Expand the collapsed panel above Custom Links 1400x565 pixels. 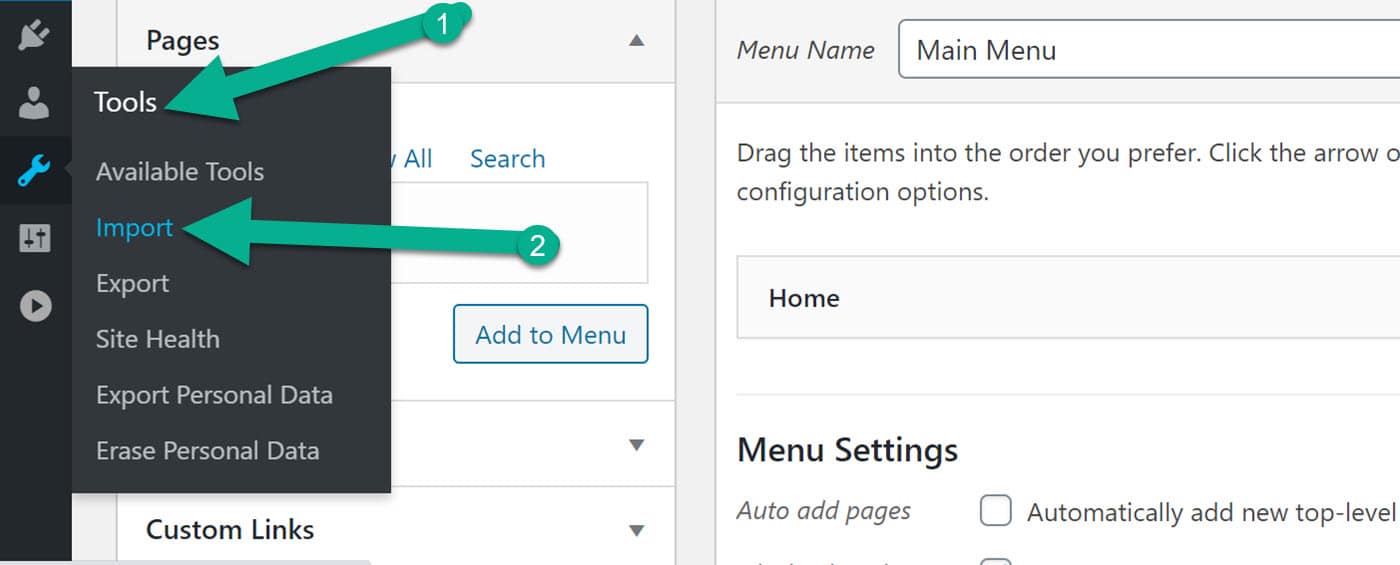point(636,445)
